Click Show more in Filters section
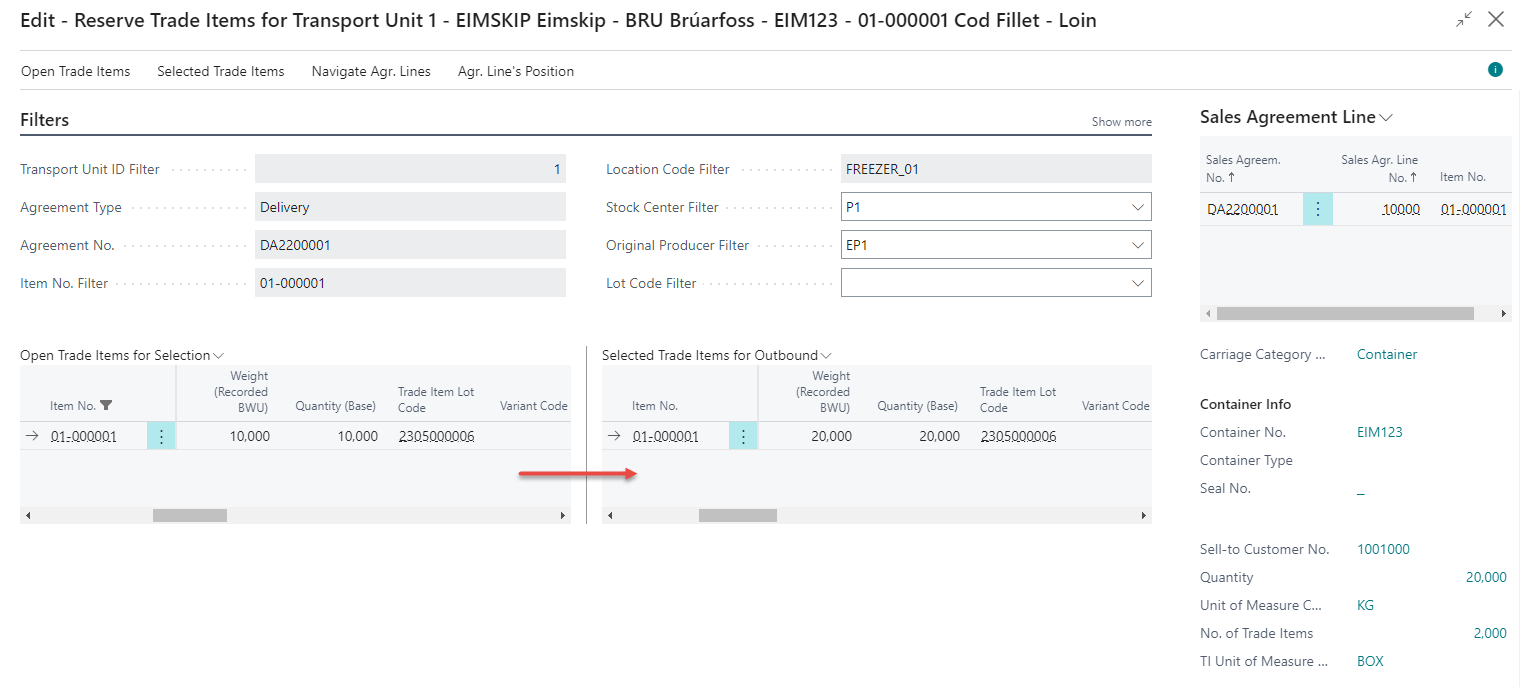The image size is (1520, 687). coord(1121,122)
